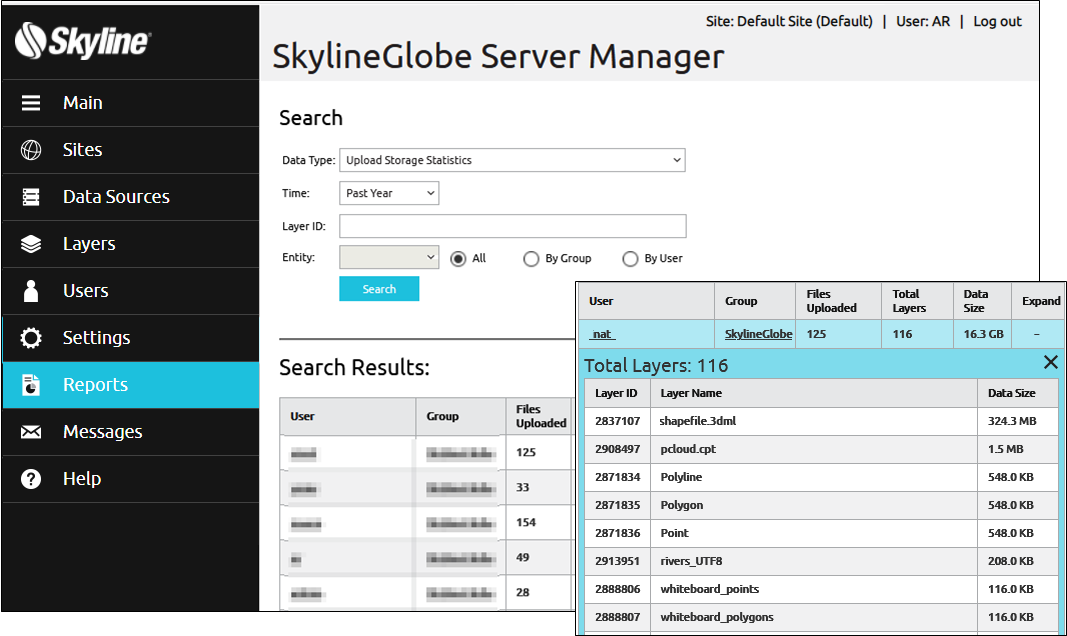Open the Entity dropdown list
1067x636 pixels.
[389, 257]
